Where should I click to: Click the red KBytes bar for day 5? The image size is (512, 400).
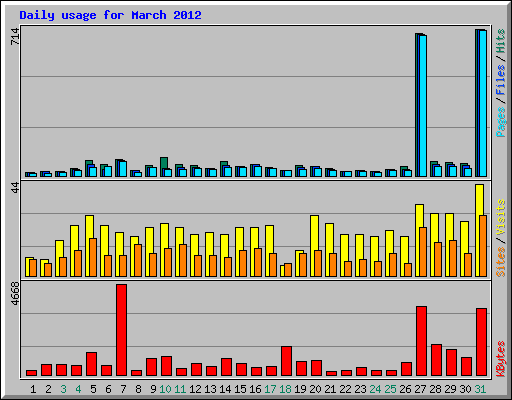92,364
